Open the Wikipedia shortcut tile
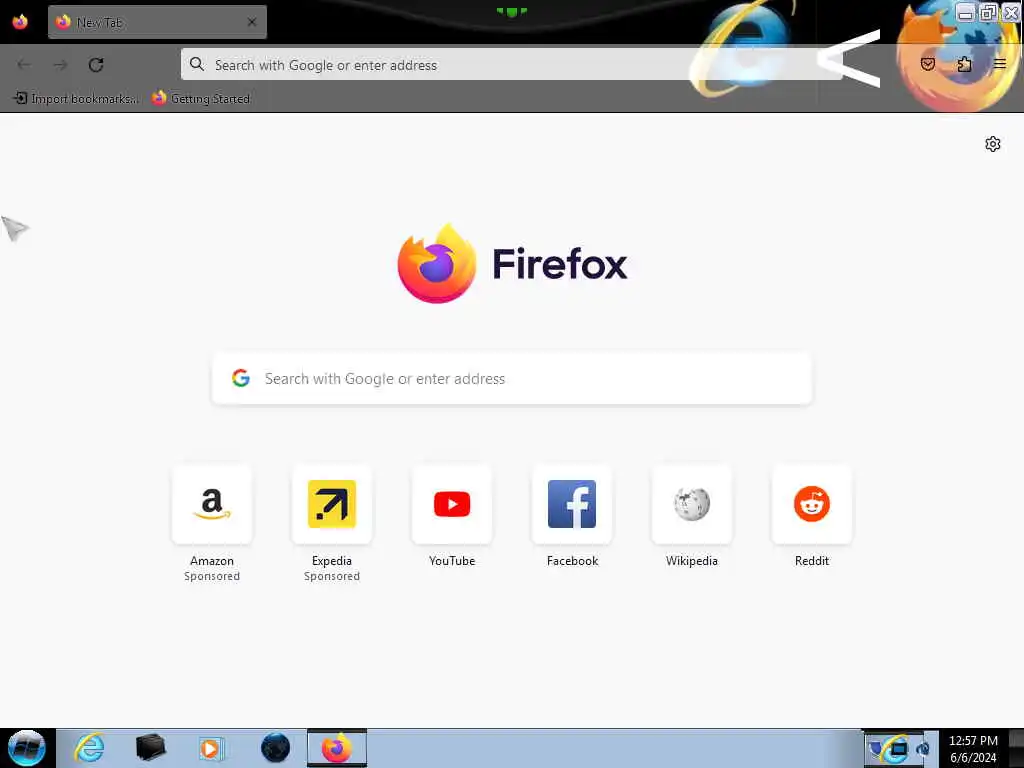The height and width of the screenshot is (768, 1024). point(692,504)
